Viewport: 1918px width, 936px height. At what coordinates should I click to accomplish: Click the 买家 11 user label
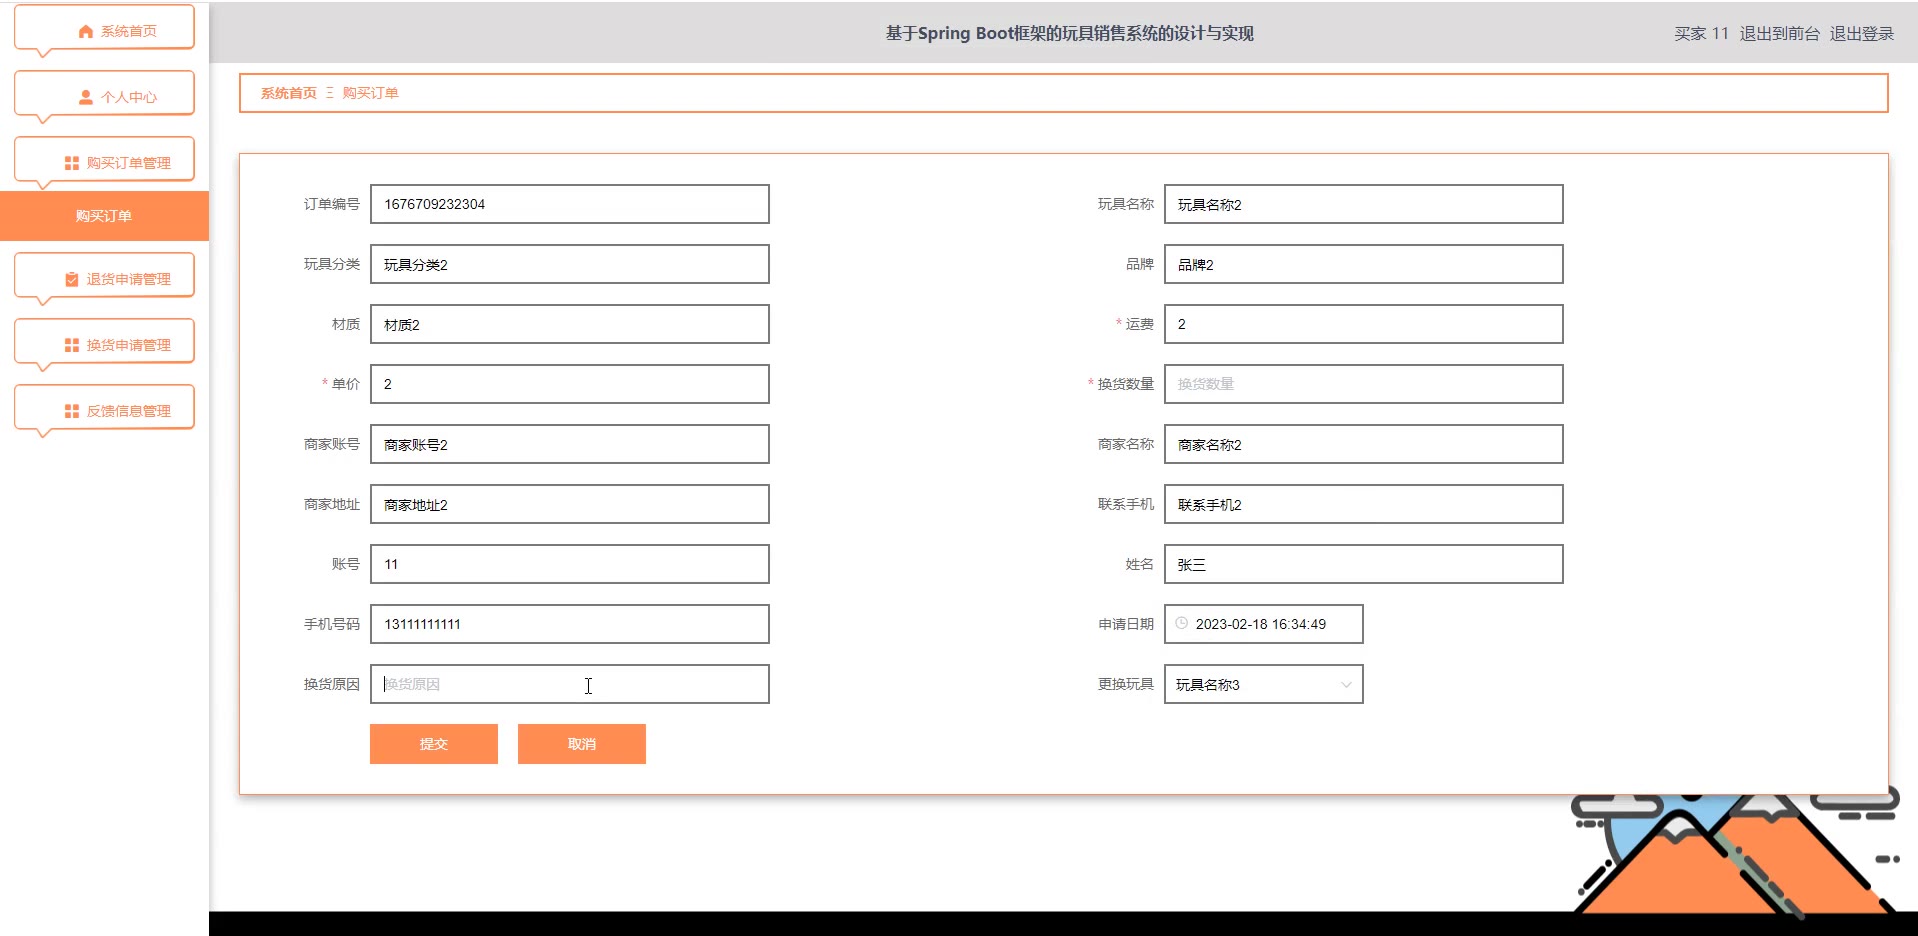click(1701, 34)
